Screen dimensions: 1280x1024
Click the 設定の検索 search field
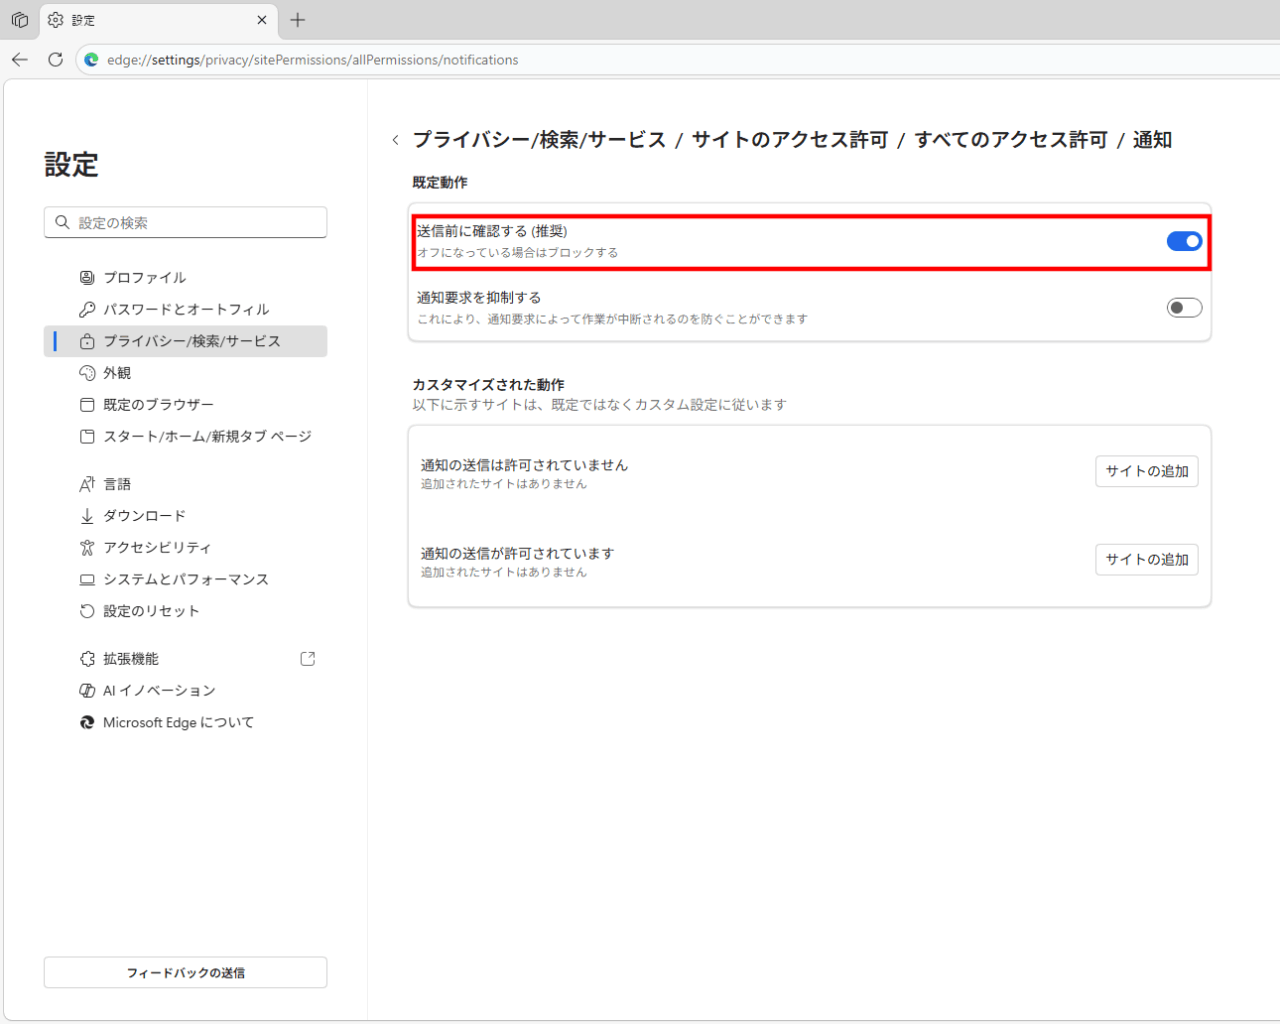(195, 223)
